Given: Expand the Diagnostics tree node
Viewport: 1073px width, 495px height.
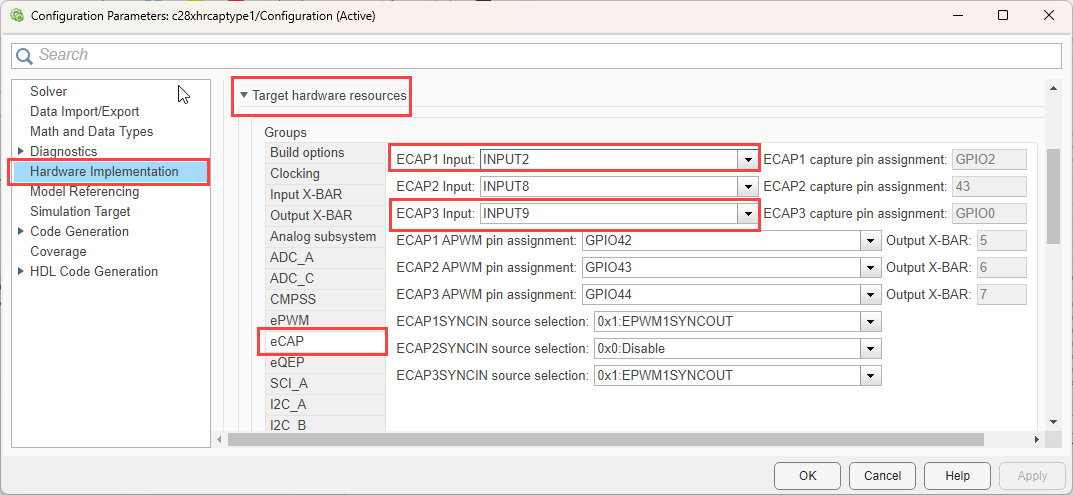Looking at the screenshot, I should [x=21, y=151].
